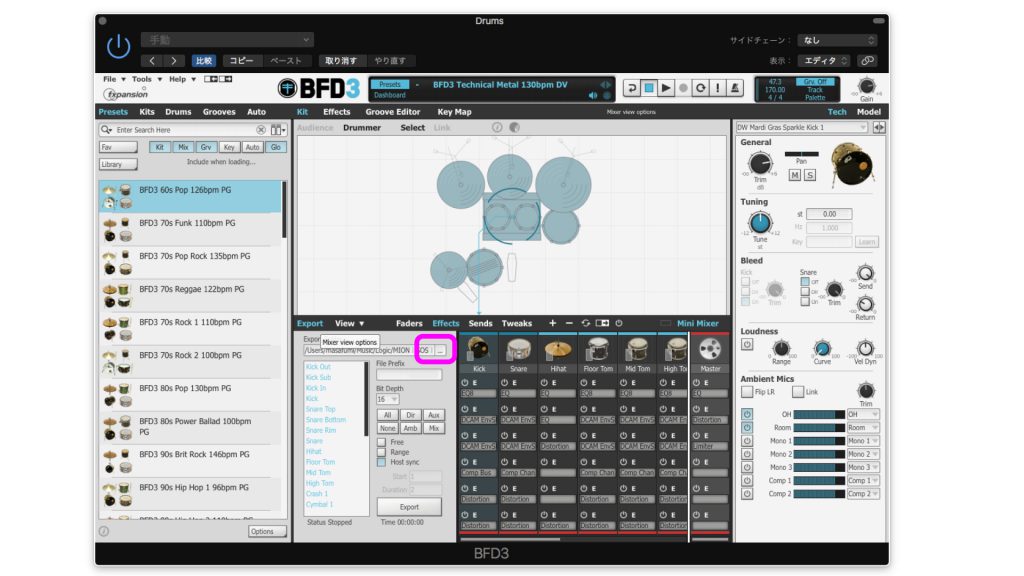The image size is (1024, 576).
Task: Click the Gain knob in the BFD3 header
Action: [867, 86]
